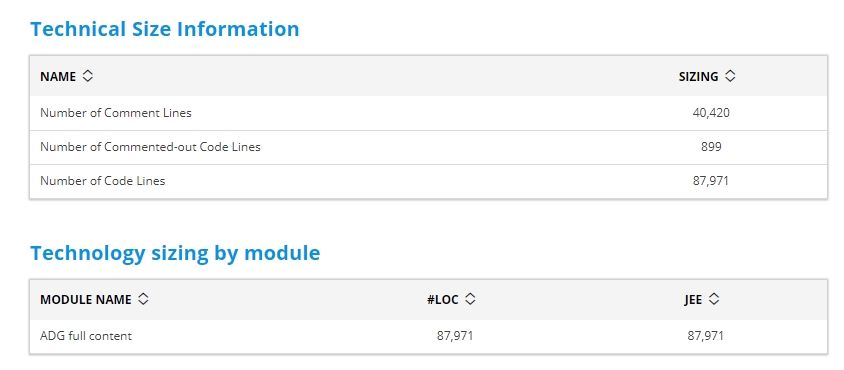Screen dimensions: 844x370
Task: Click the NAME column header text
Action: pos(58,76)
